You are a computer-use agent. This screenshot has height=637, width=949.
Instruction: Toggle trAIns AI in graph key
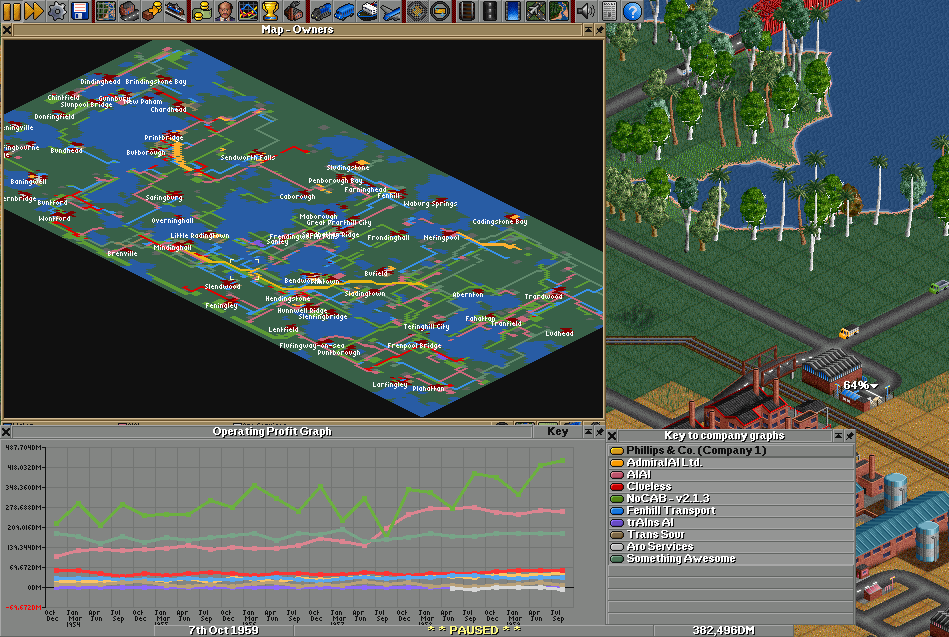[731, 523]
